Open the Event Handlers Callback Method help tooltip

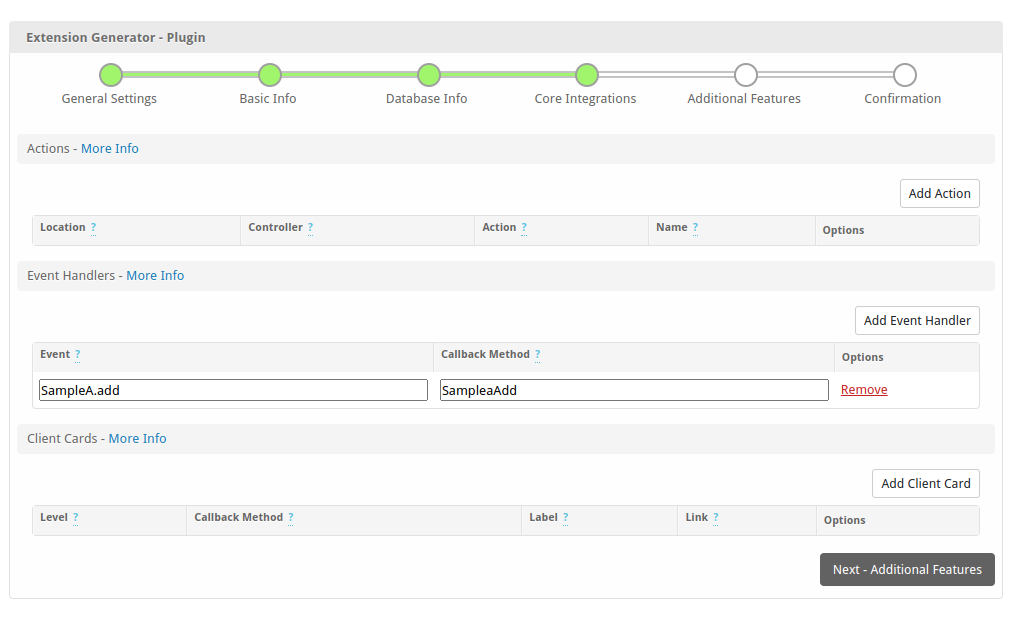click(537, 355)
